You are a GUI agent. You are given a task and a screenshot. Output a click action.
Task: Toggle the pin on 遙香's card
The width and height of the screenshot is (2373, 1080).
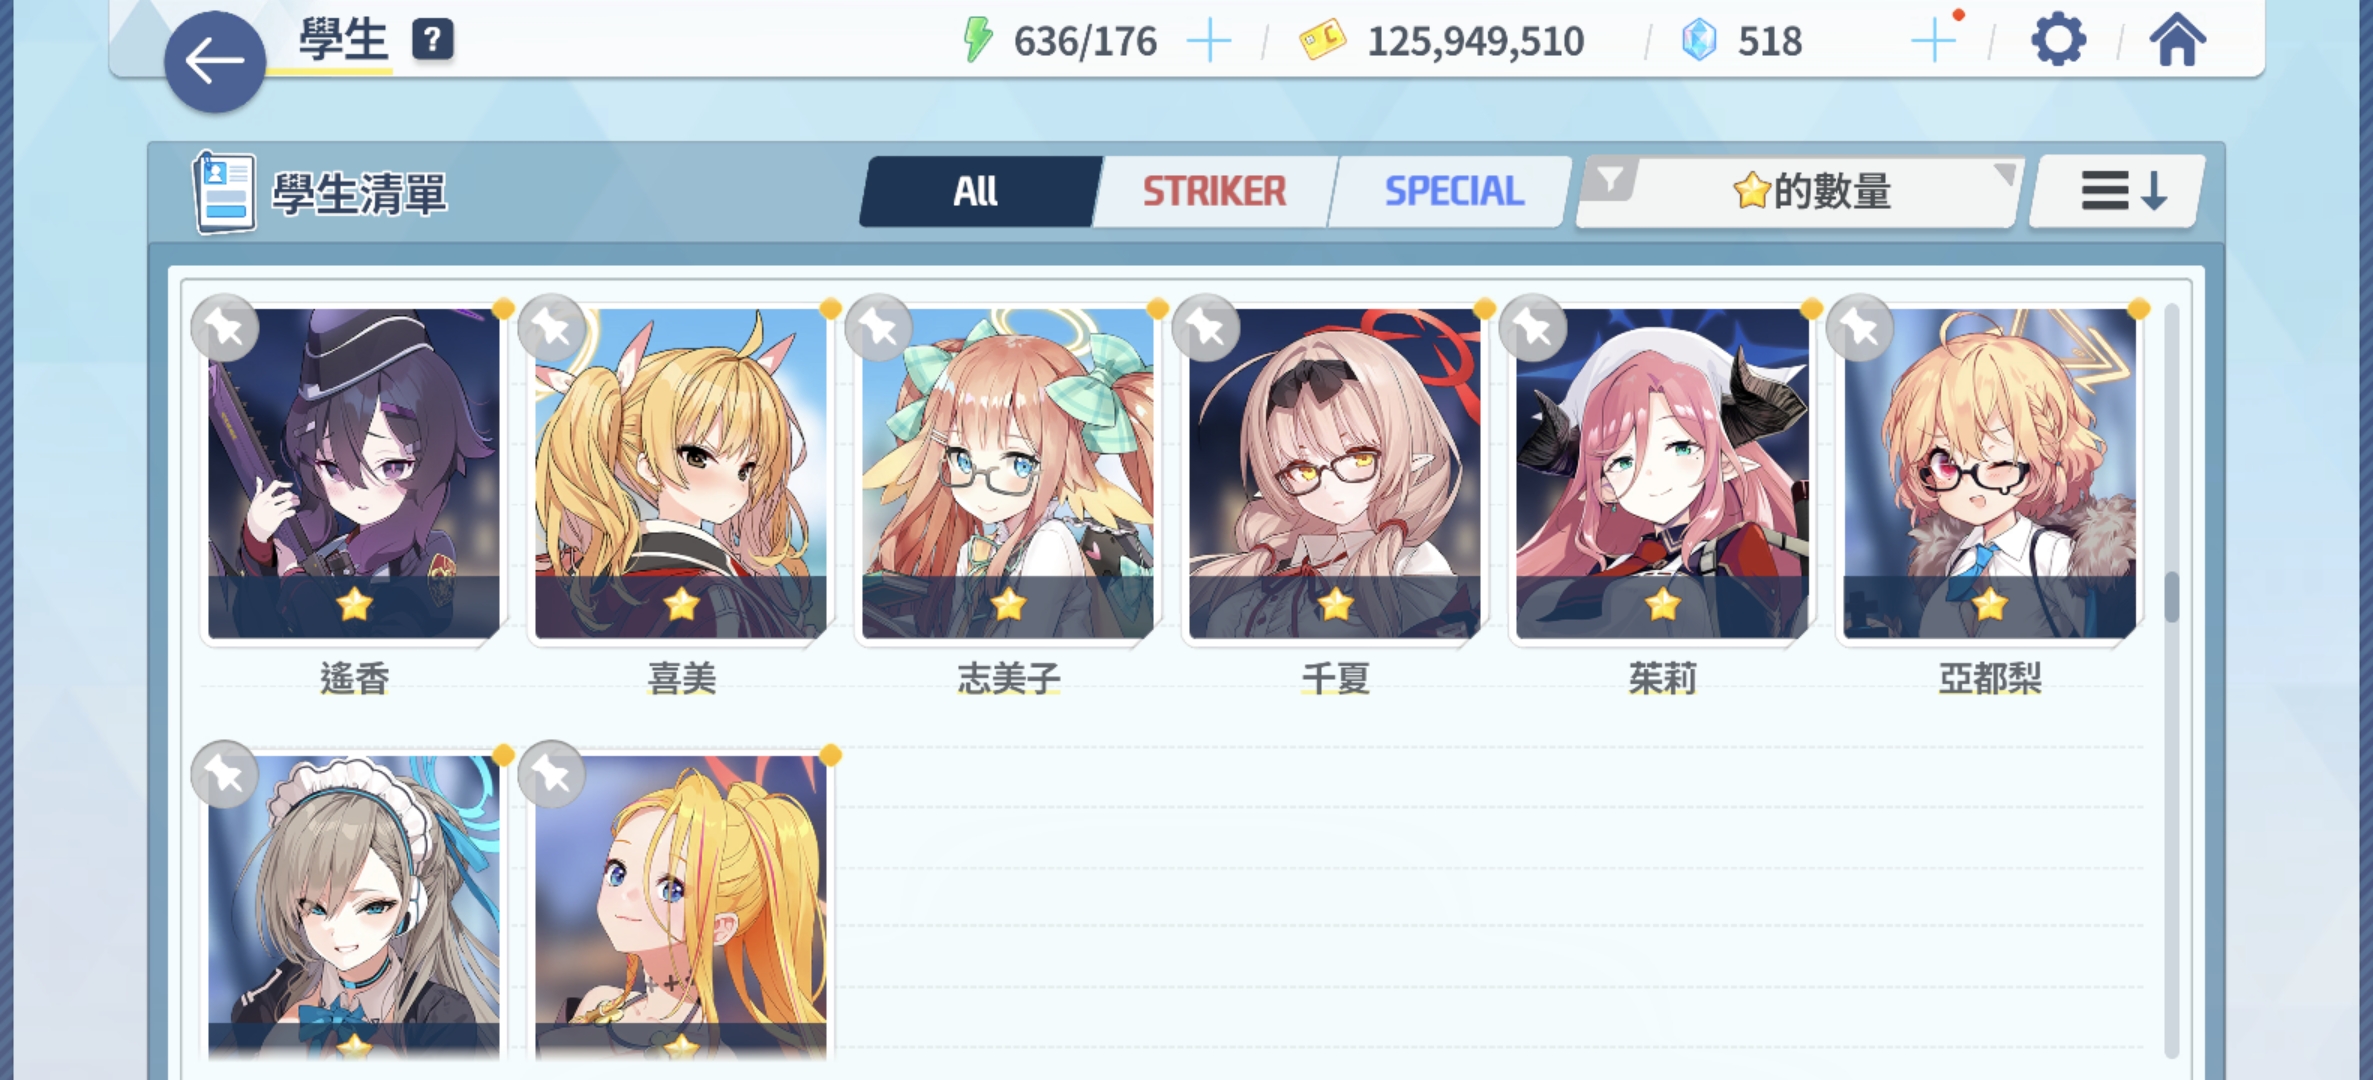pyautogui.click(x=225, y=328)
